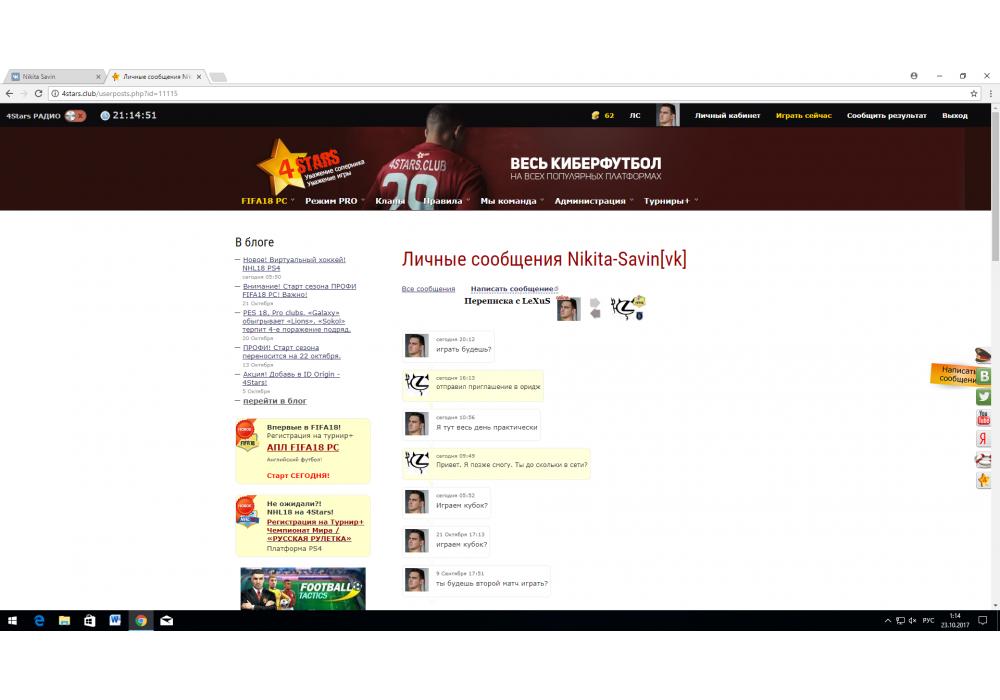Screen dimensions: 1000x700
Task: Open Регистрация на Турнир+ Чемпионат Мира link
Action: 315,530
